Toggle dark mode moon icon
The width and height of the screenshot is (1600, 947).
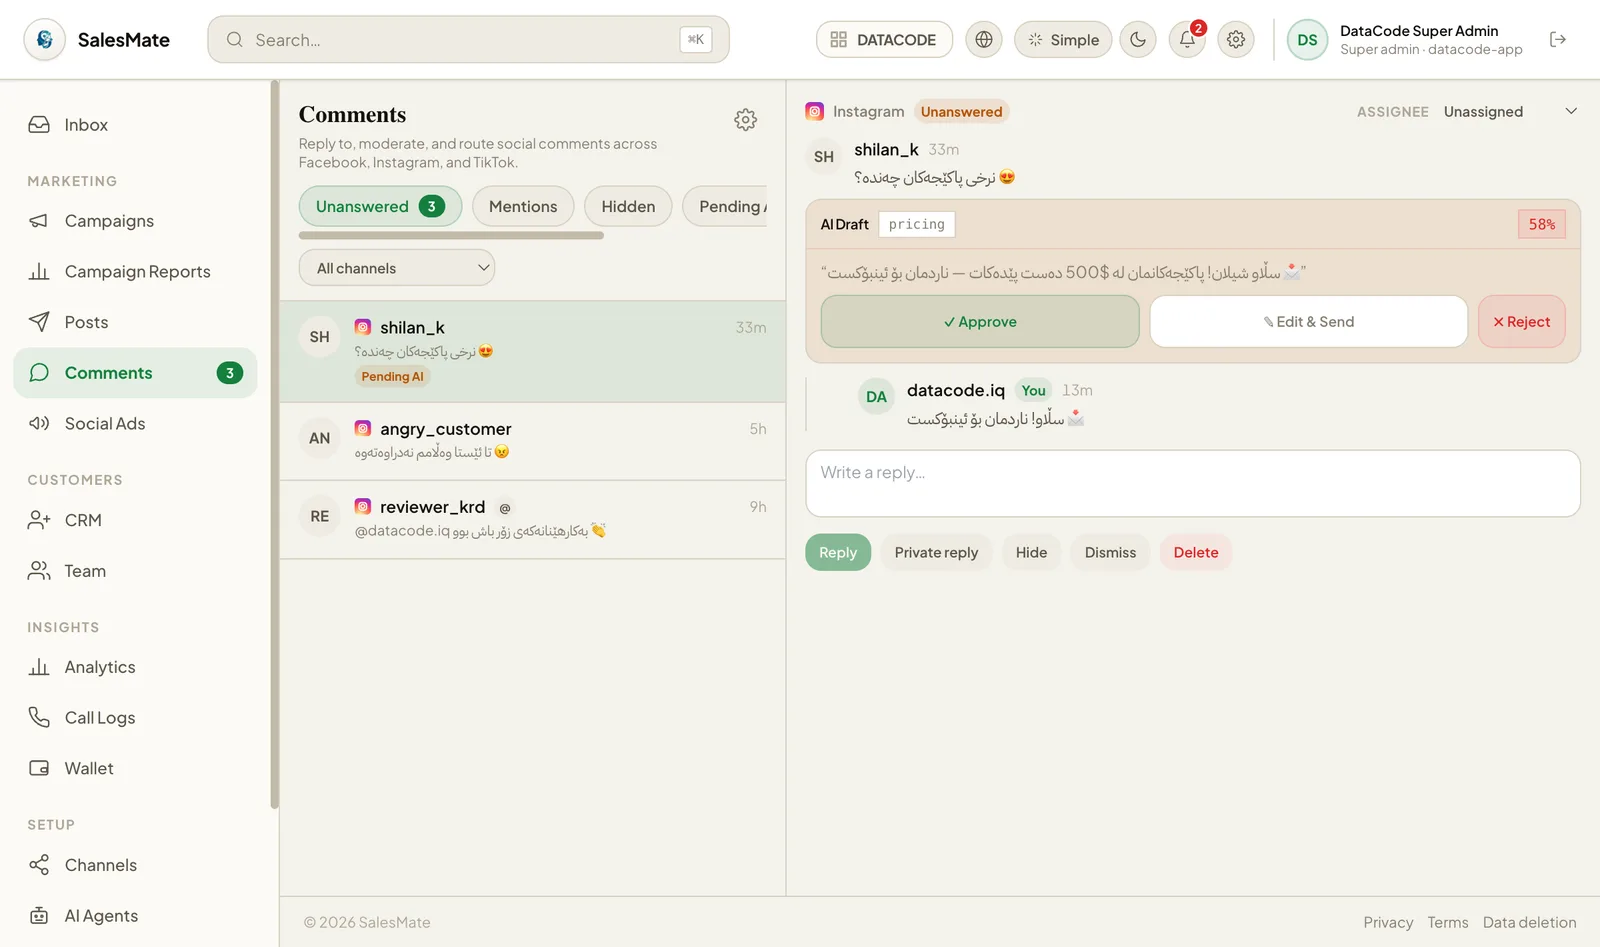[x=1138, y=40]
